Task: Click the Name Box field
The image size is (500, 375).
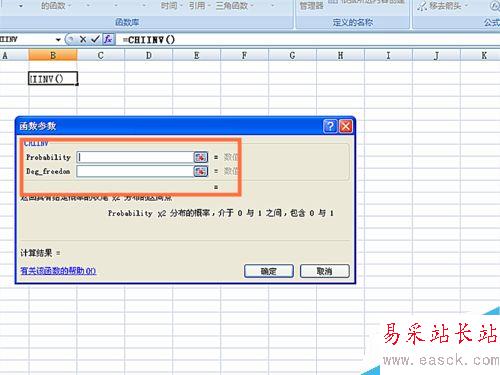Action: point(27,40)
